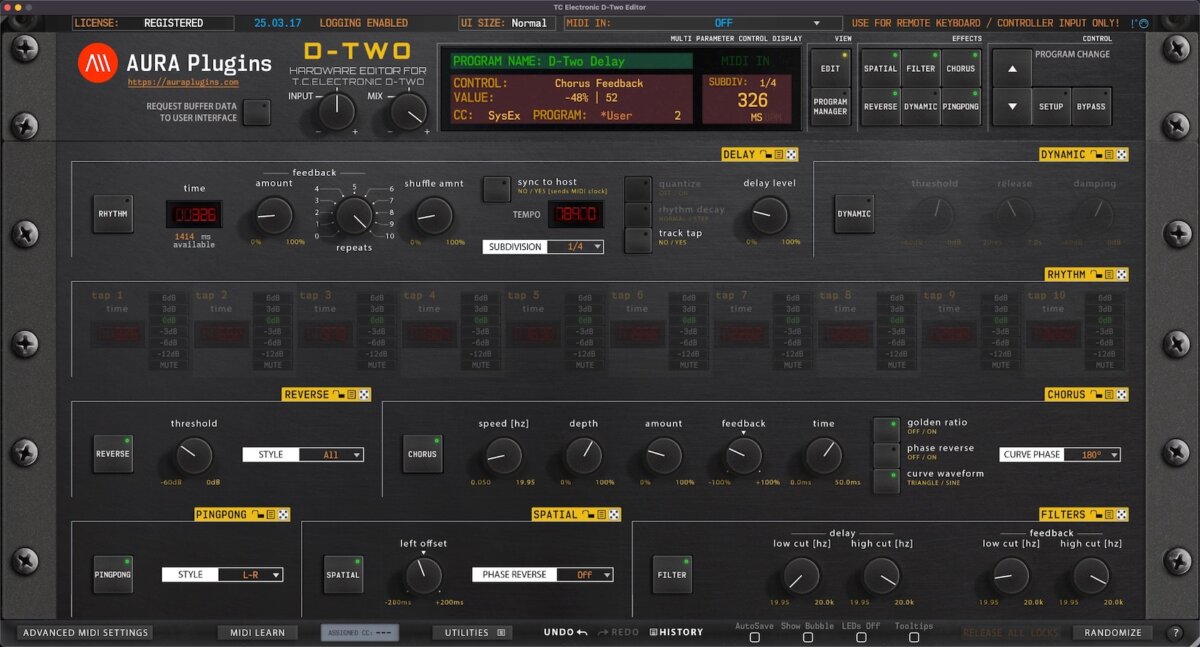Click the program change down arrow
This screenshot has width=1200, height=647.
[x=1012, y=107]
